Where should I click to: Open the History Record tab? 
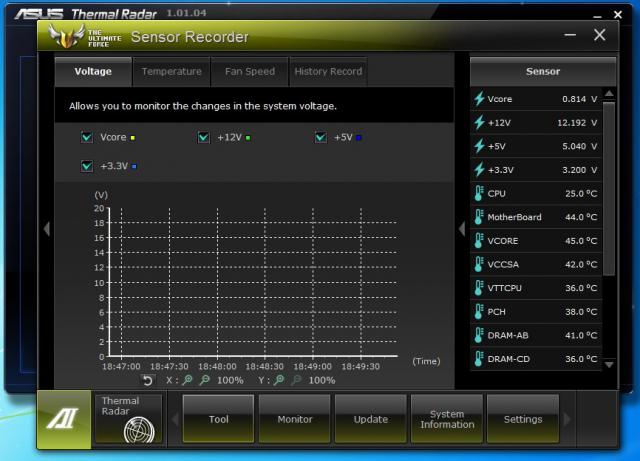pyautogui.click(x=328, y=72)
